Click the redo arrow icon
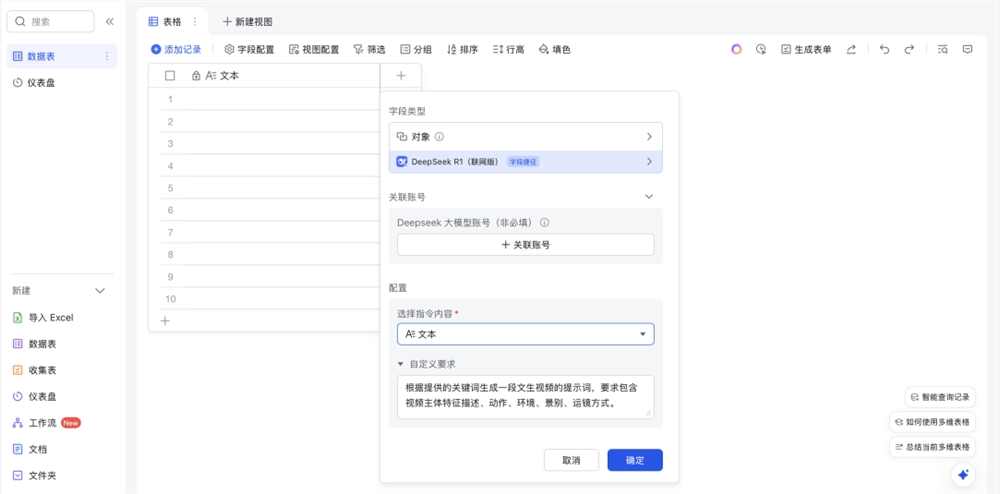Viewport: 1000px width, 494px height. (x=909, y=49)
